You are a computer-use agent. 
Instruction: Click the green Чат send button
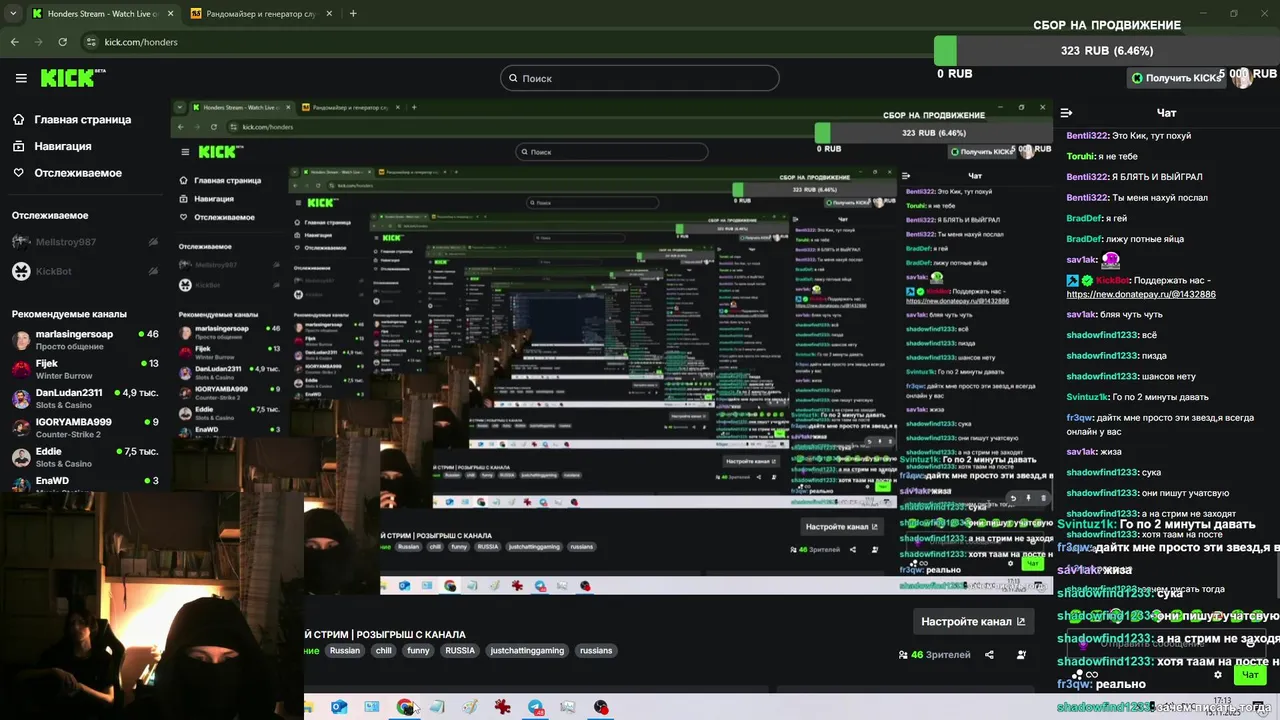(1250, 675)
